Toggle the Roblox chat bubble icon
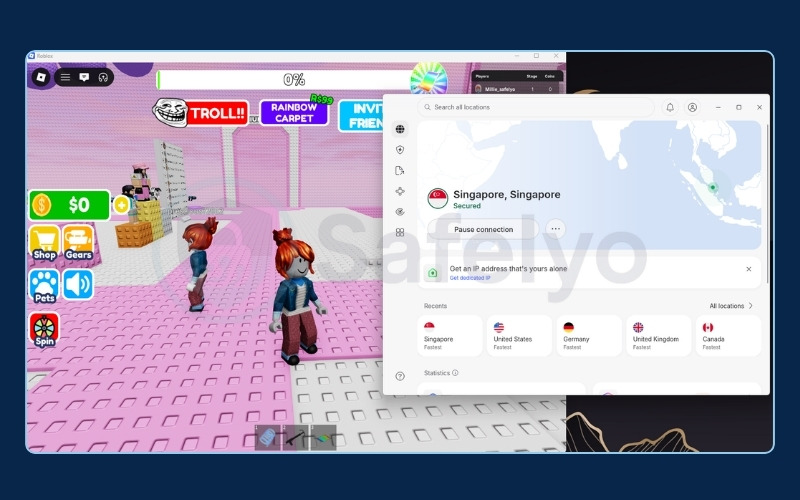 click(84, 77)
